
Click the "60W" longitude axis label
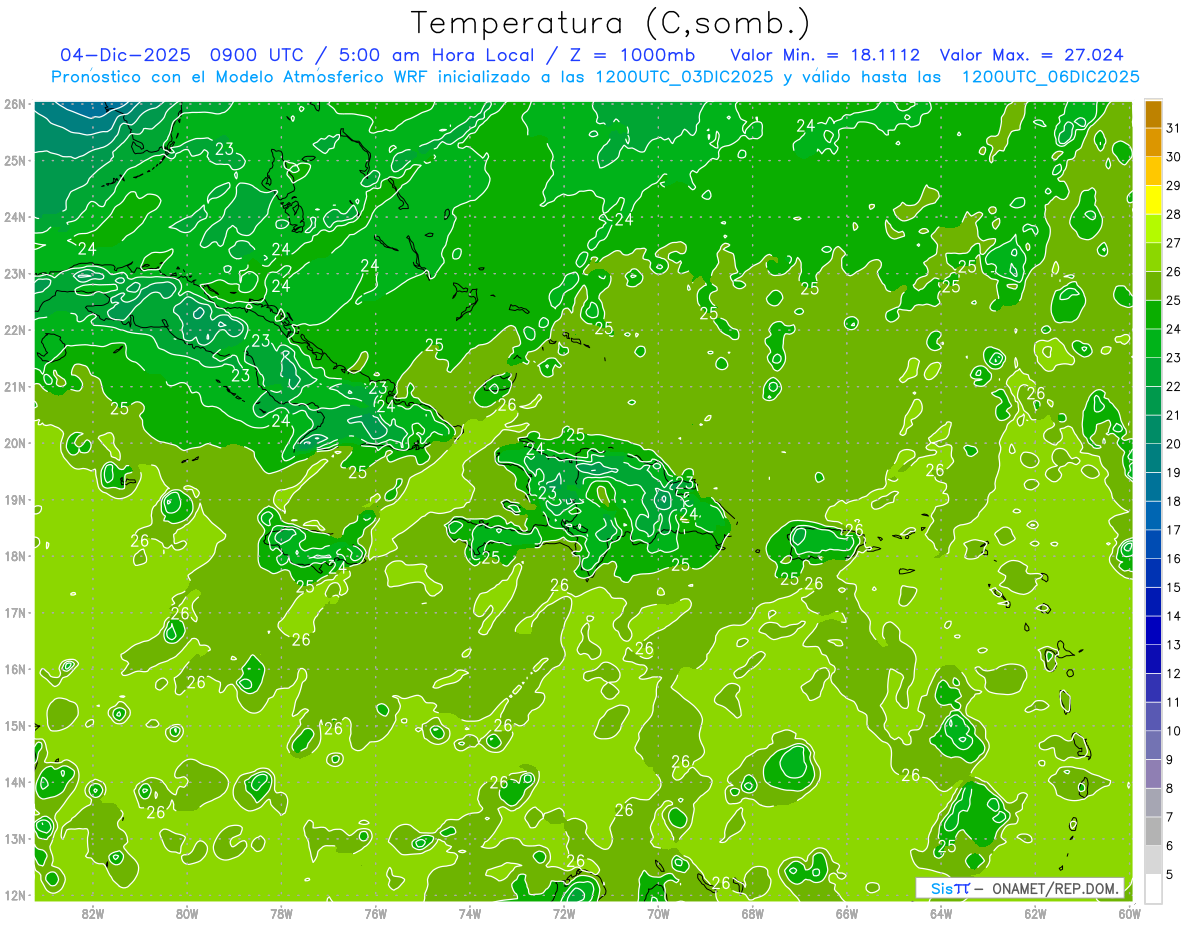tap(1130, 913)
